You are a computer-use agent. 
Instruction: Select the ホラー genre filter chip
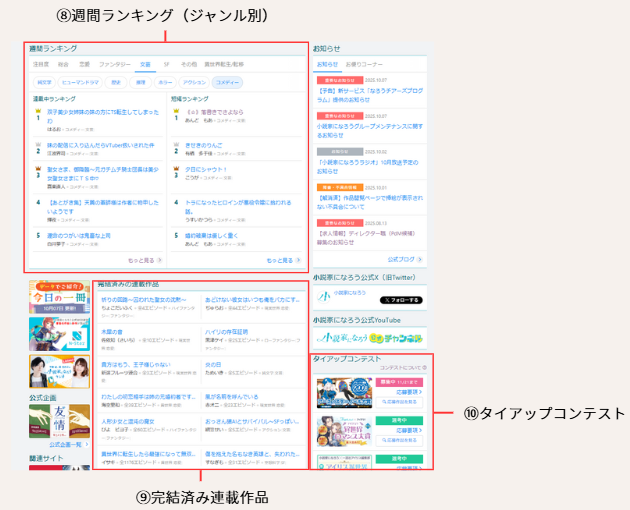click(164, 82)
